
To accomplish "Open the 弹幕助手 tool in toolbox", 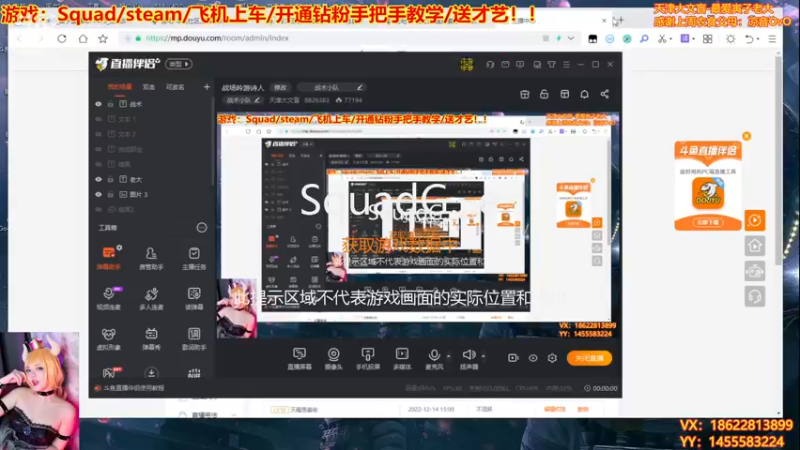I will (x=109, y=258).
